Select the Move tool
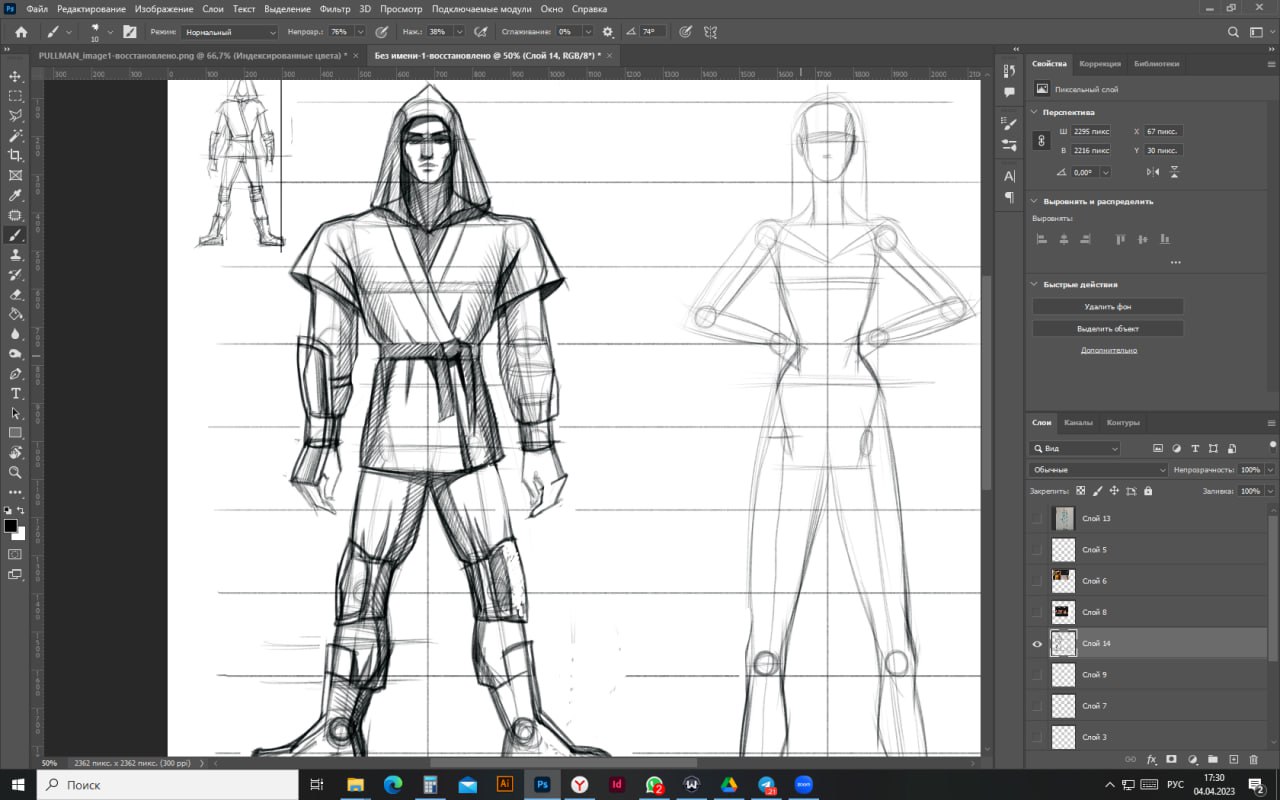This screenshot has width=1280, height=800. point(15,76)
